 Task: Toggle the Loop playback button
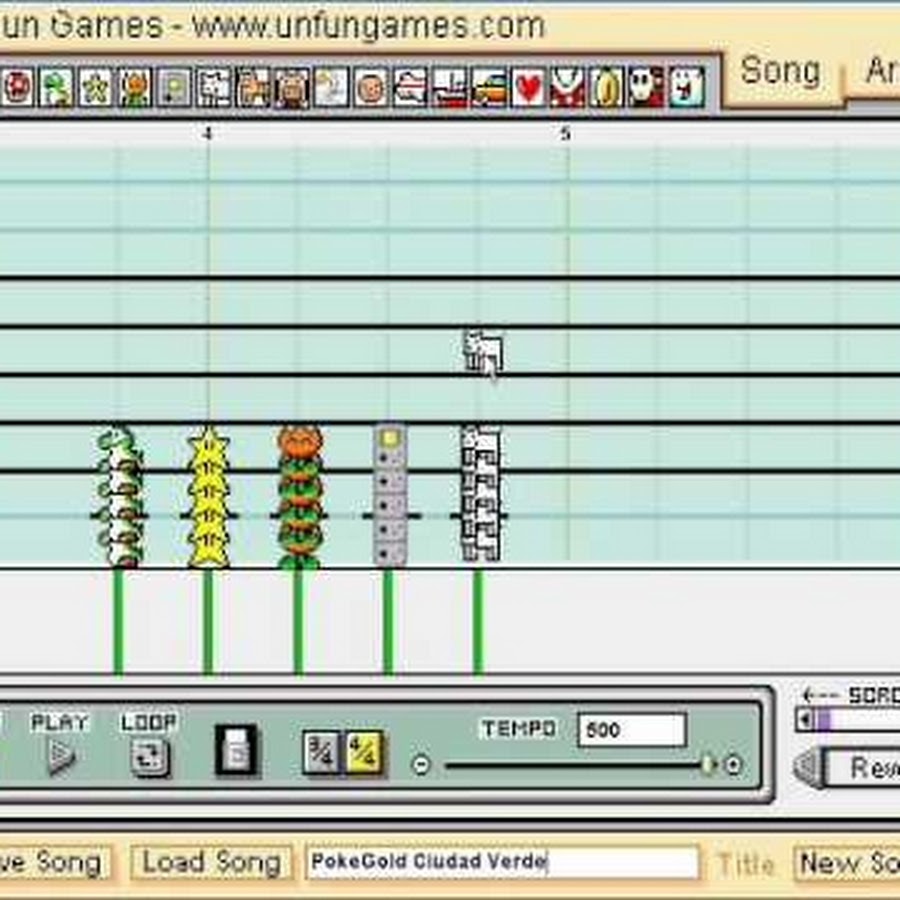[149, 758]
